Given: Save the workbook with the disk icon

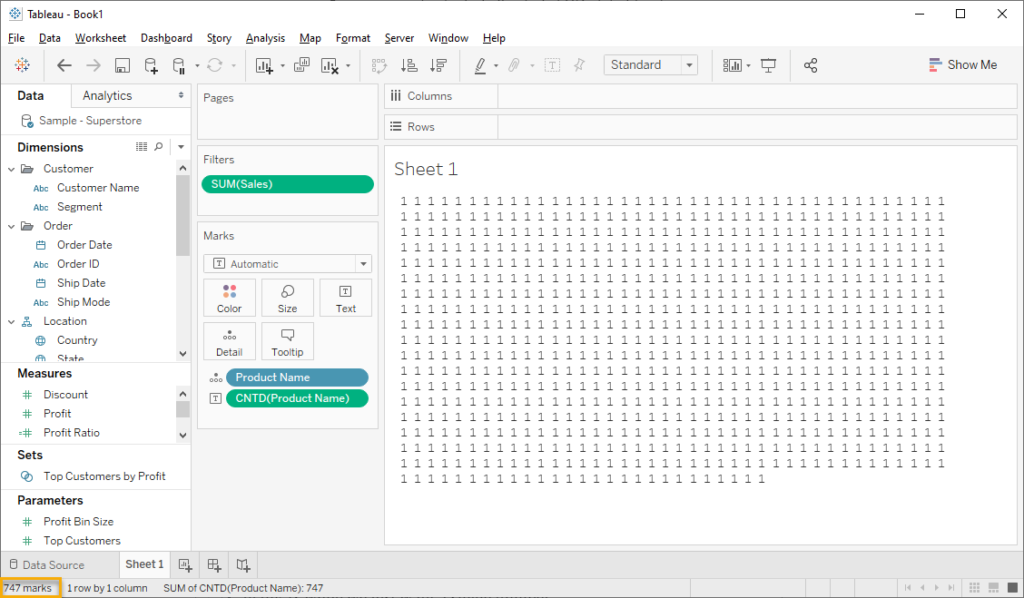Looking at the screenshot, I should (x=122, y=65).
